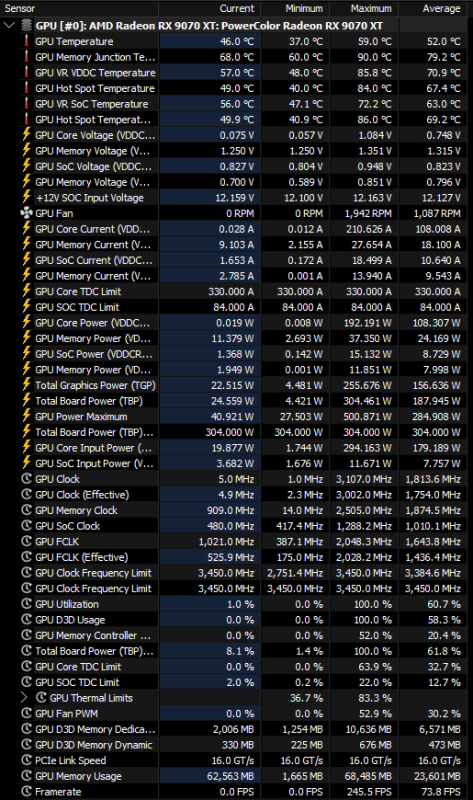Viewport: 473px width, 800px height.
Task: Click the 46.0 °C current temperature value
Action: pos(237,41)
